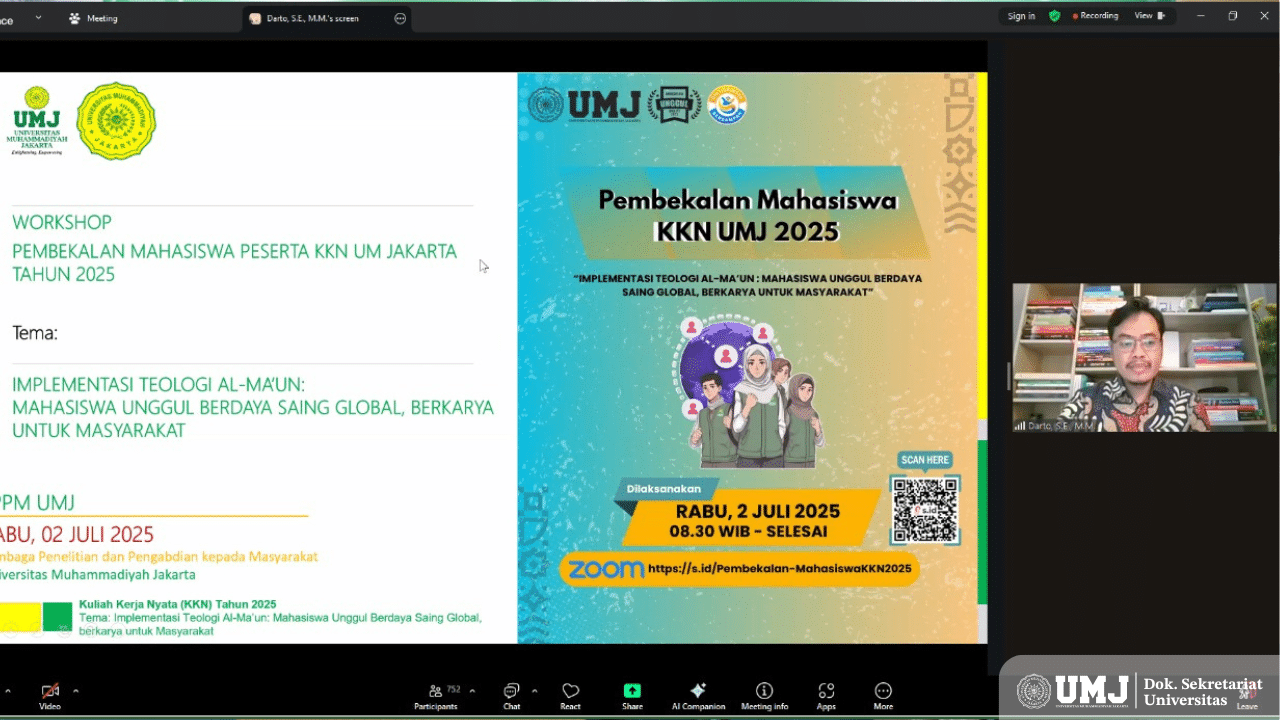The width and height of the screenshot is (1280, 720).
Task: Click the "IMPLEMENTASI TEOLOGI AL-MA'UN:" line
Action: (x=159, y=384)
